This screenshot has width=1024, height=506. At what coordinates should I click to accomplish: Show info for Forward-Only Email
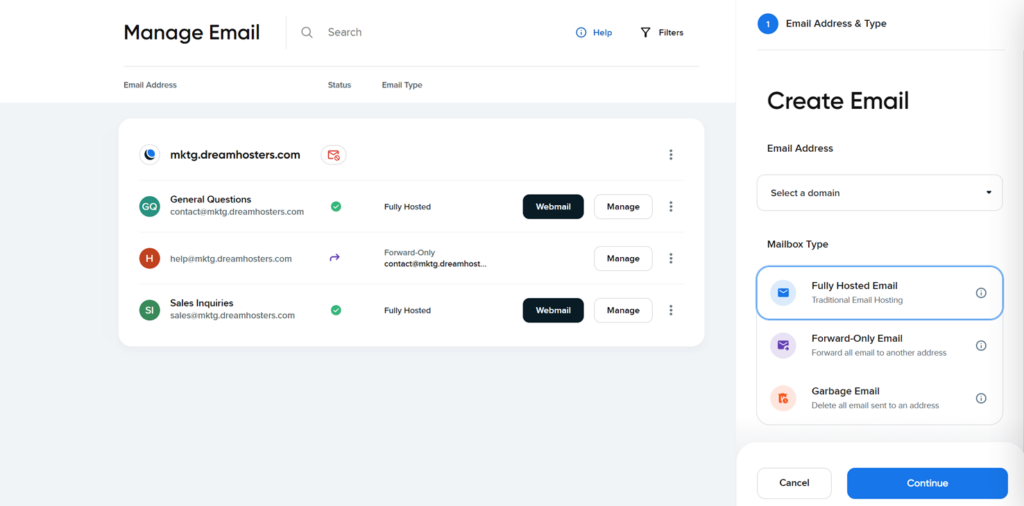pyautogui.click(x=981, y=345)
